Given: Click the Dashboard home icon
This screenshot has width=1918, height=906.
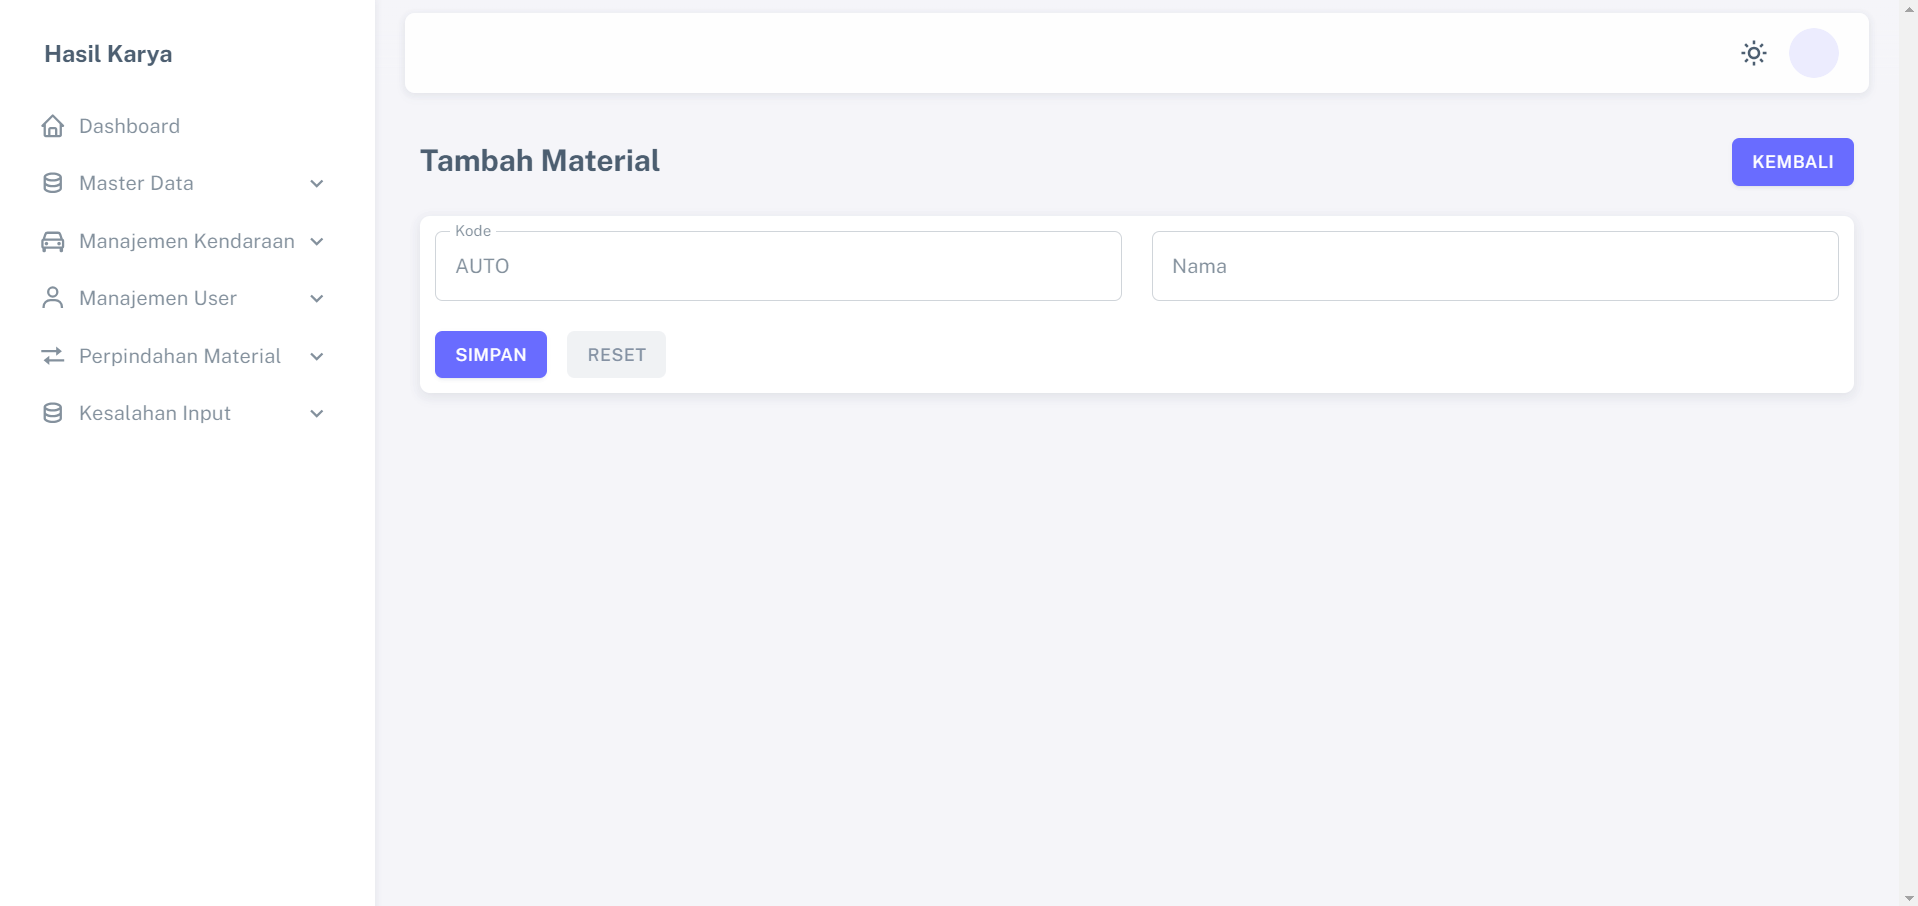Looking at the screenshot, I should (53, 126).
